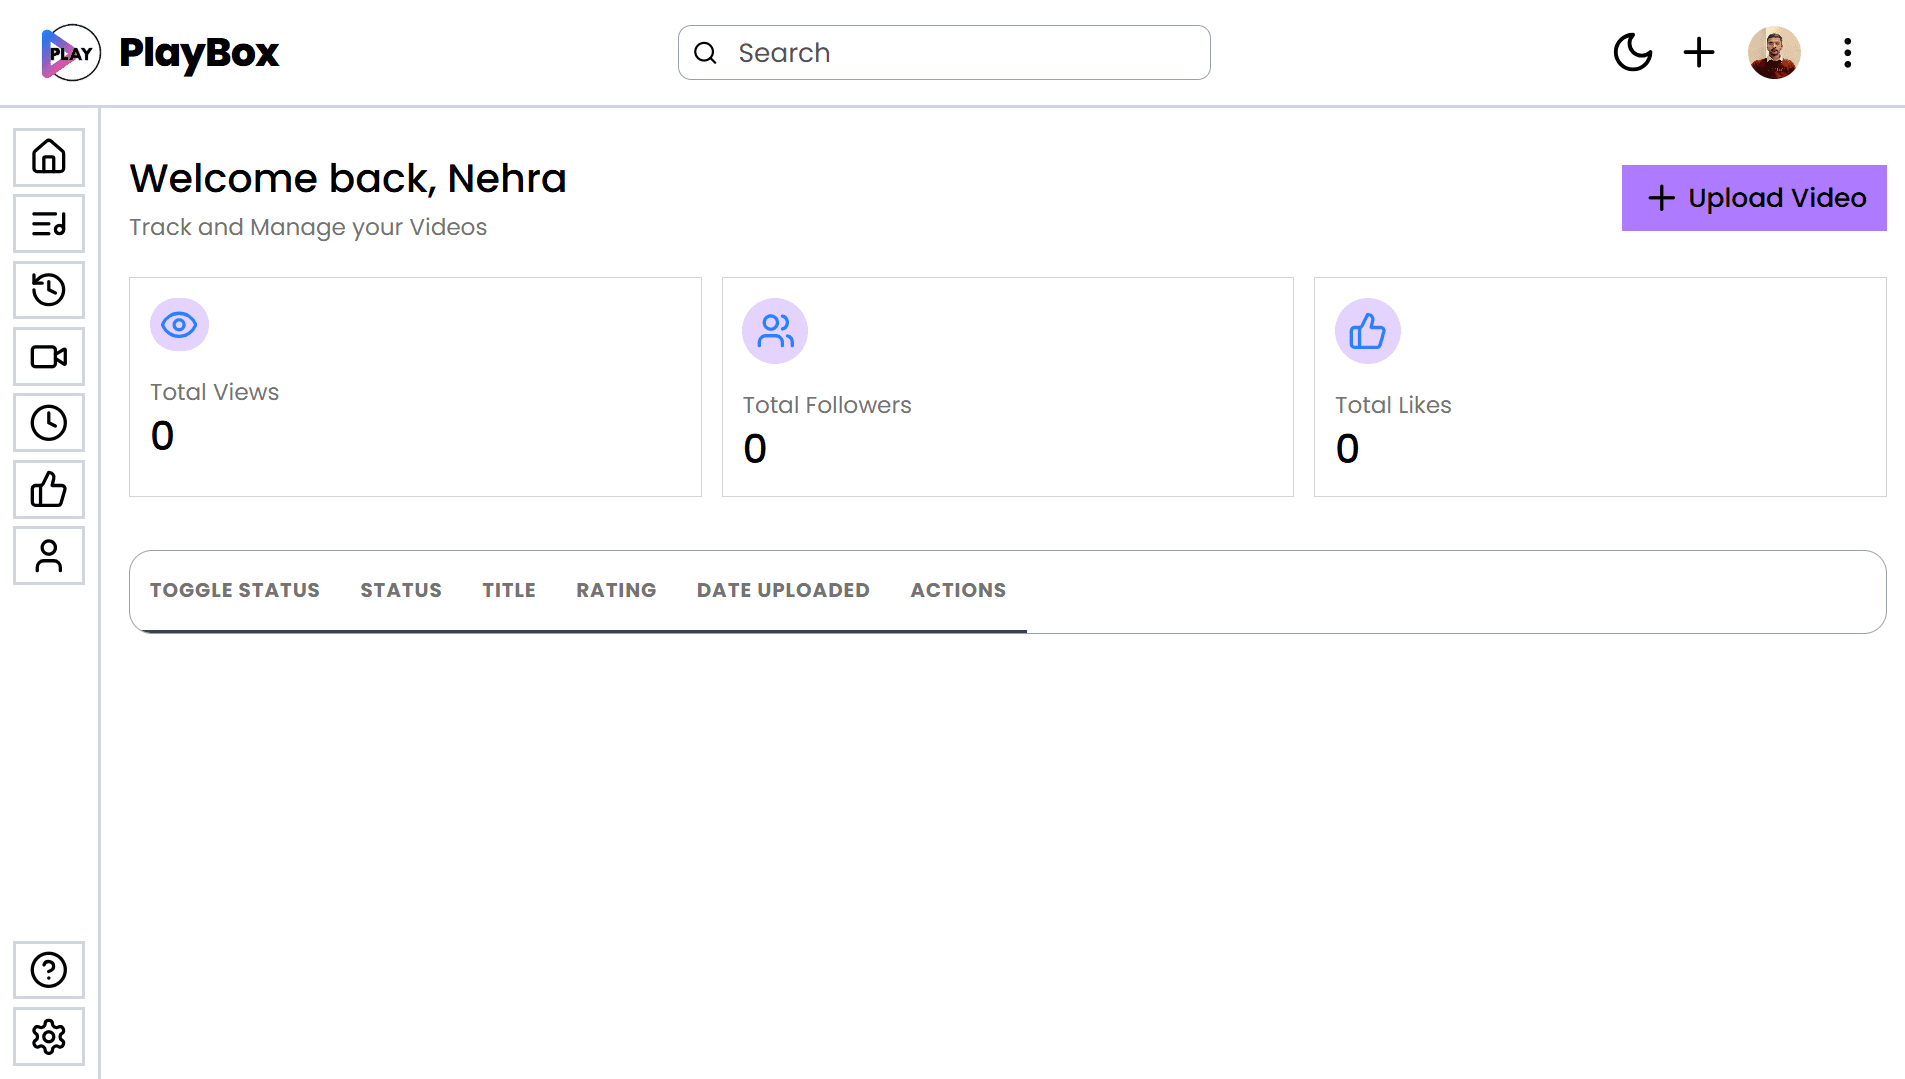Open the Help question mark icon
This screenshot has height=1079, width=1905.
tap(49, 970)
